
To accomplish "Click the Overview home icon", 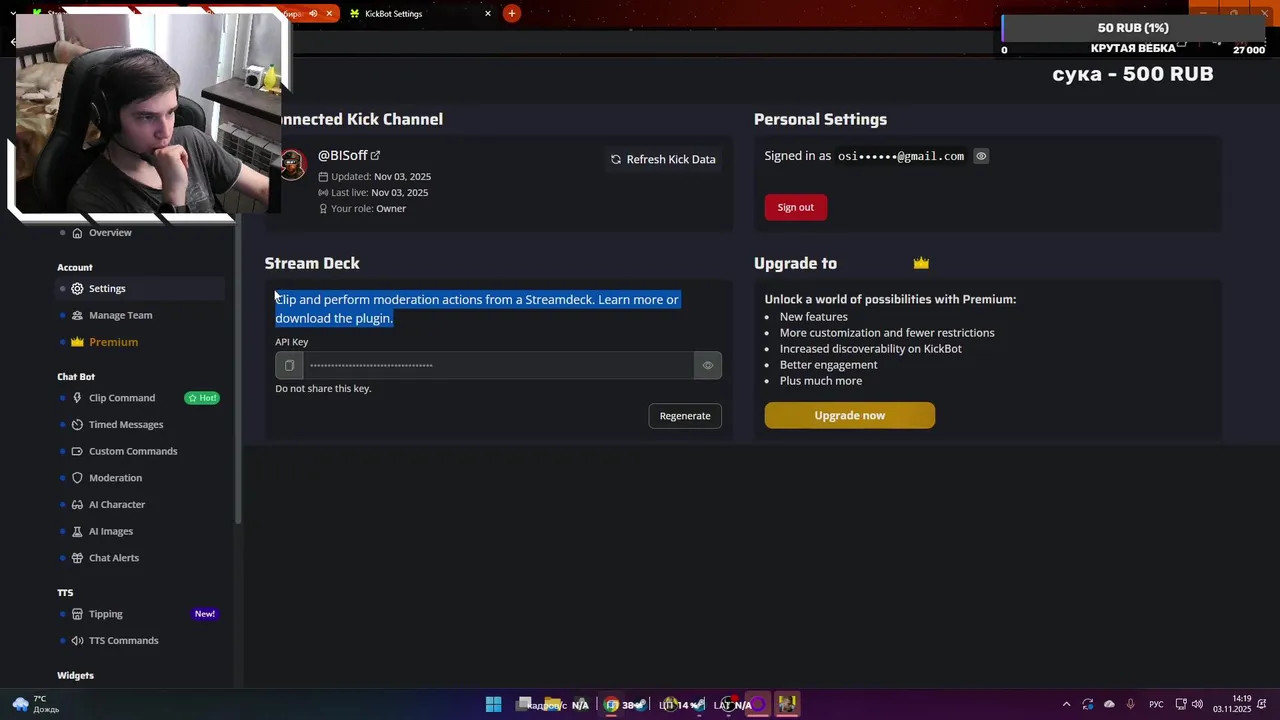I will [77, 233].
